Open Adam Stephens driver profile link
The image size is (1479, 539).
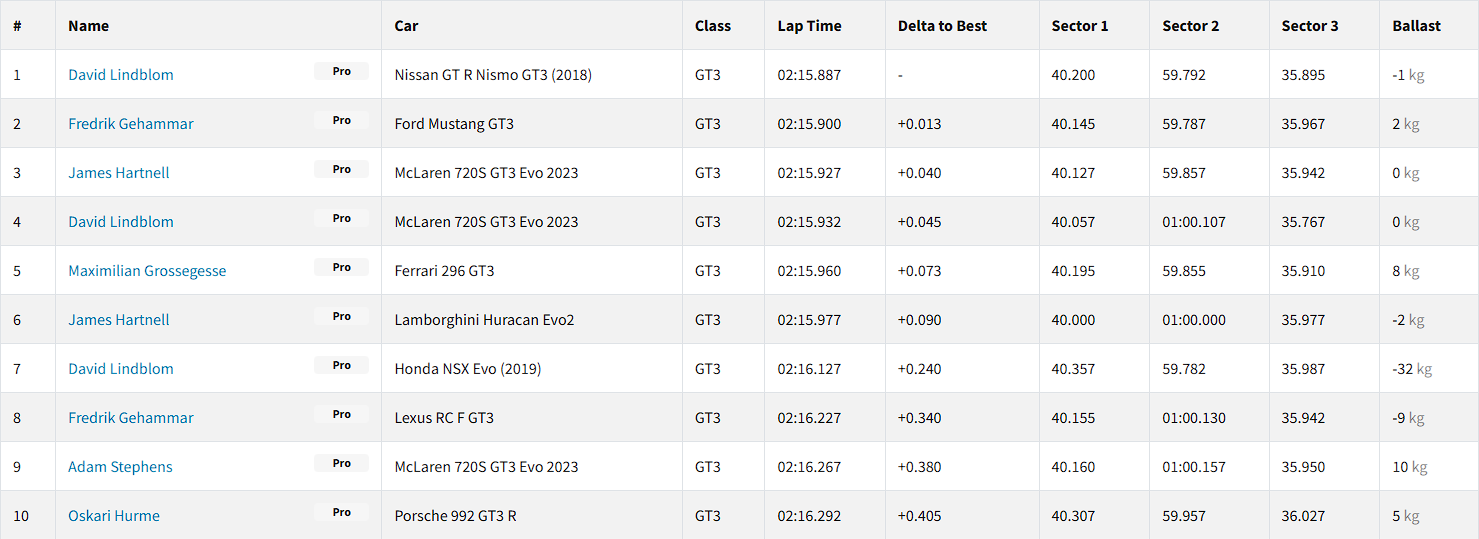point(120,467)
